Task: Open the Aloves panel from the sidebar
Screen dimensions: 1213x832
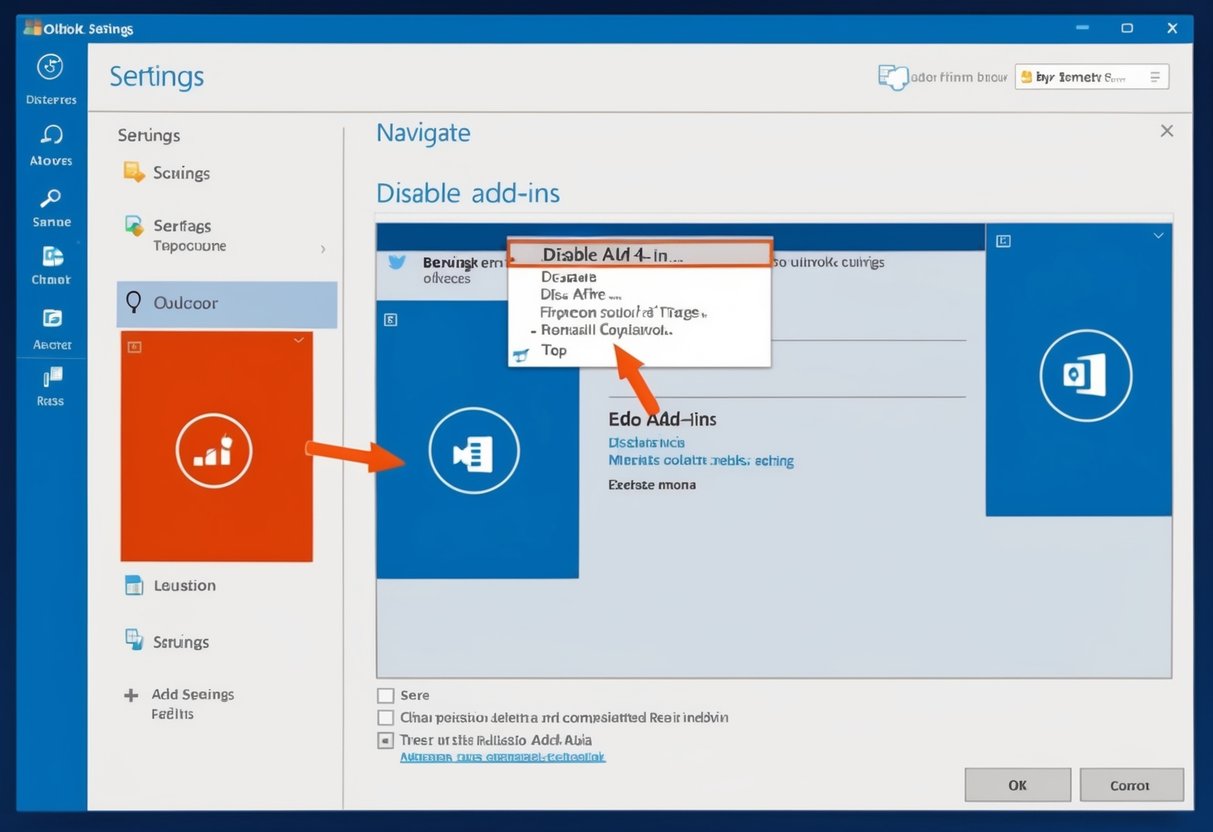Action: (x=50, y=140)
